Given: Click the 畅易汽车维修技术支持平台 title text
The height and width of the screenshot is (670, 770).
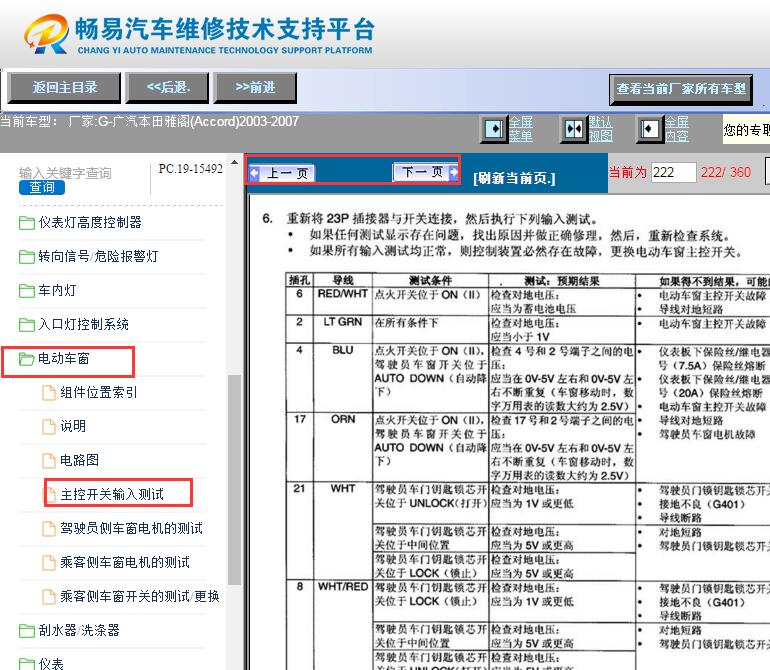Looking at the screenshot, I should click(x=225, y=28).
